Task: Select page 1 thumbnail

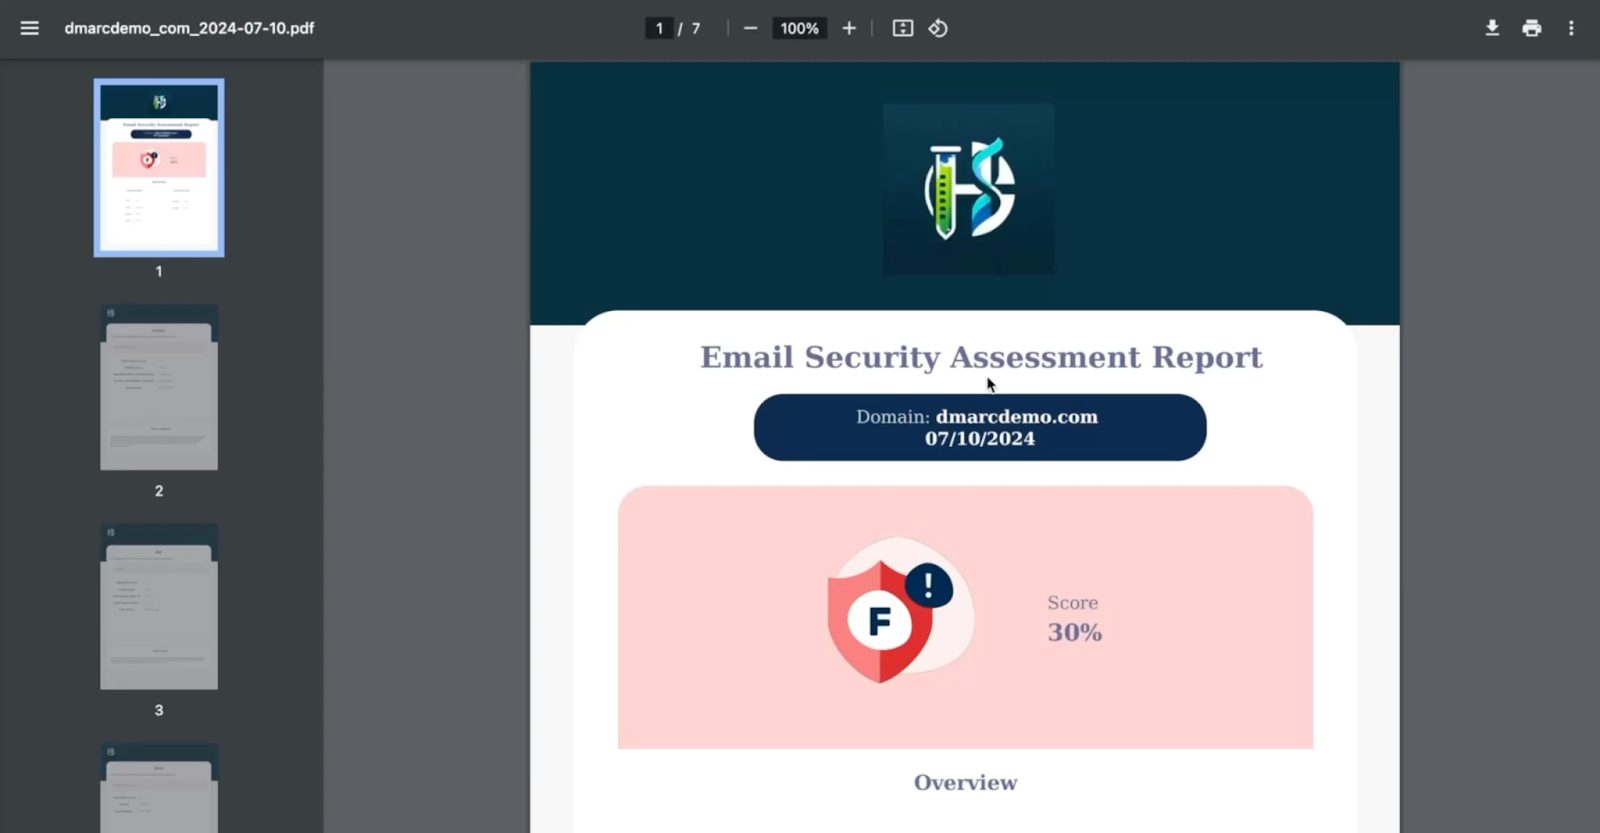Action: point(159,168)
